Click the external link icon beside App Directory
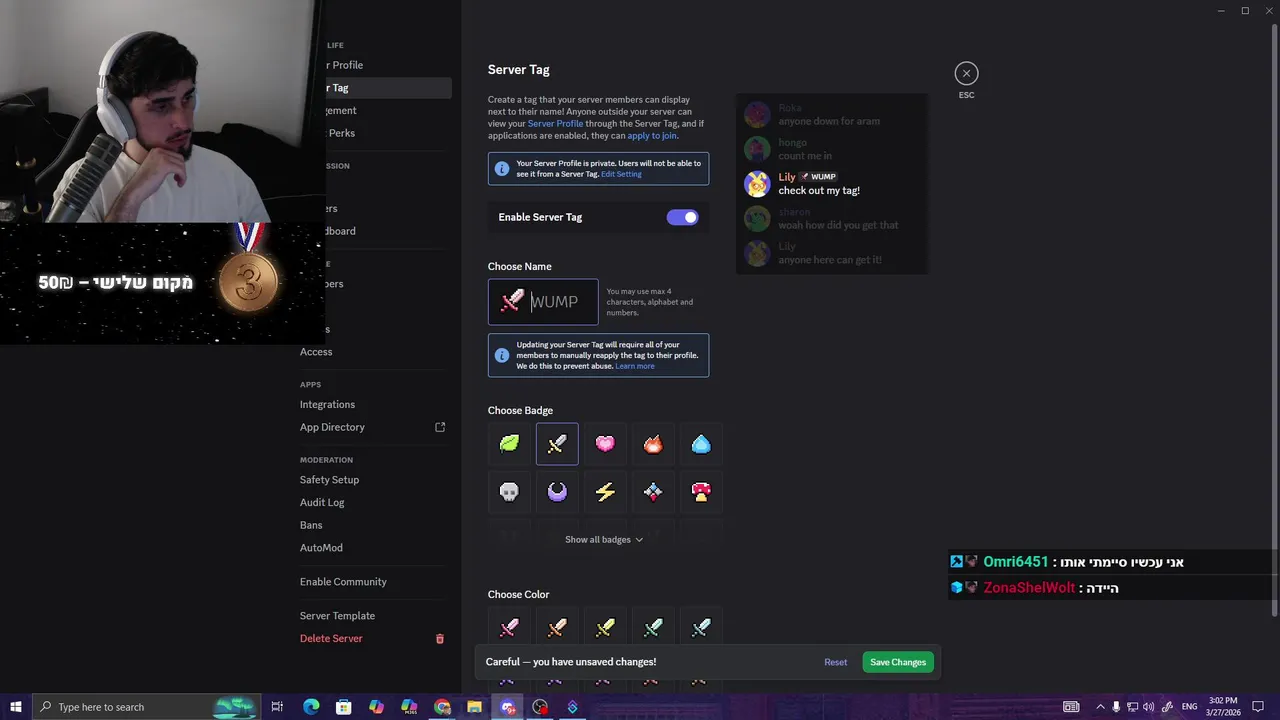This screenshot has width=1280, height=720. tap(440, 427)
